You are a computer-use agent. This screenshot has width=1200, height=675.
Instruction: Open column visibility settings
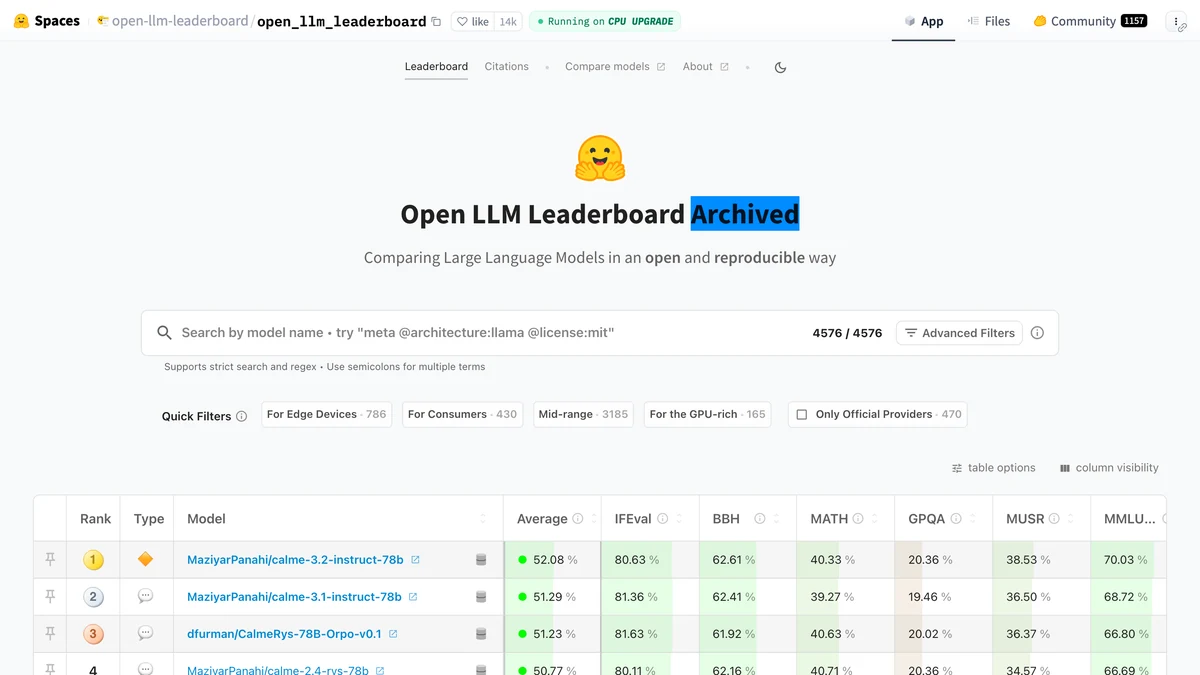pyautogui.click(x=1109, y=468)
